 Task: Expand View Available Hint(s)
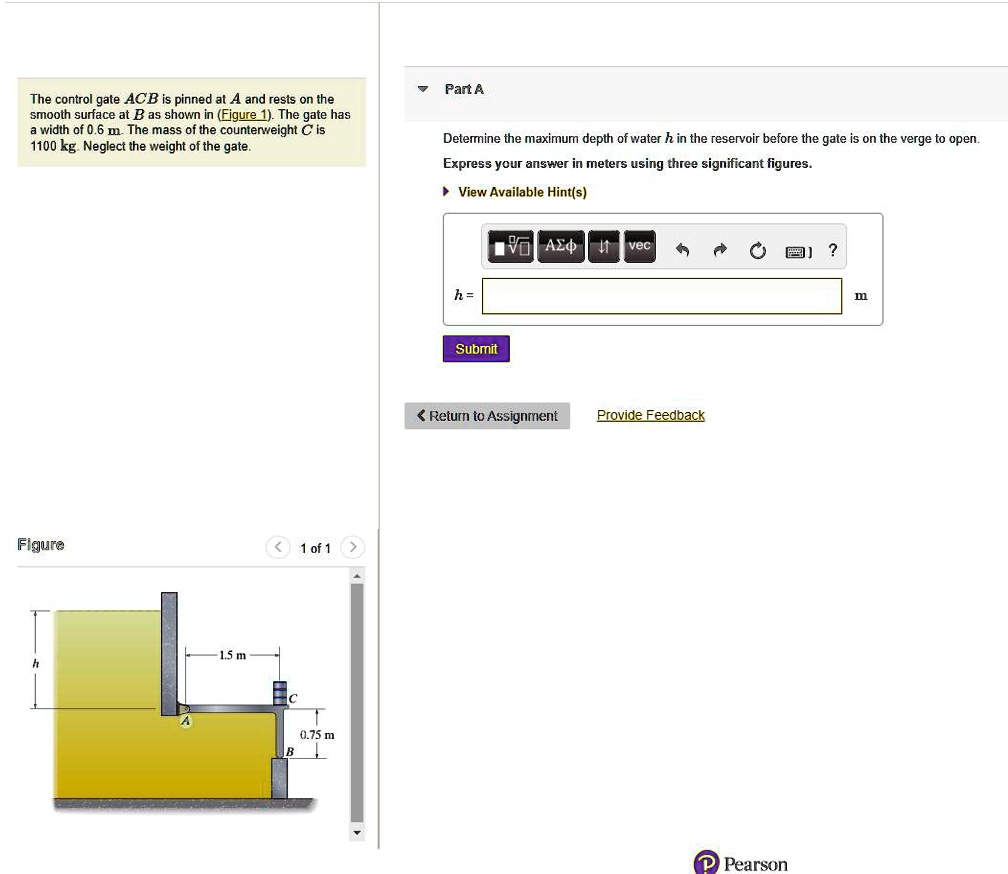tap(521, 192)
